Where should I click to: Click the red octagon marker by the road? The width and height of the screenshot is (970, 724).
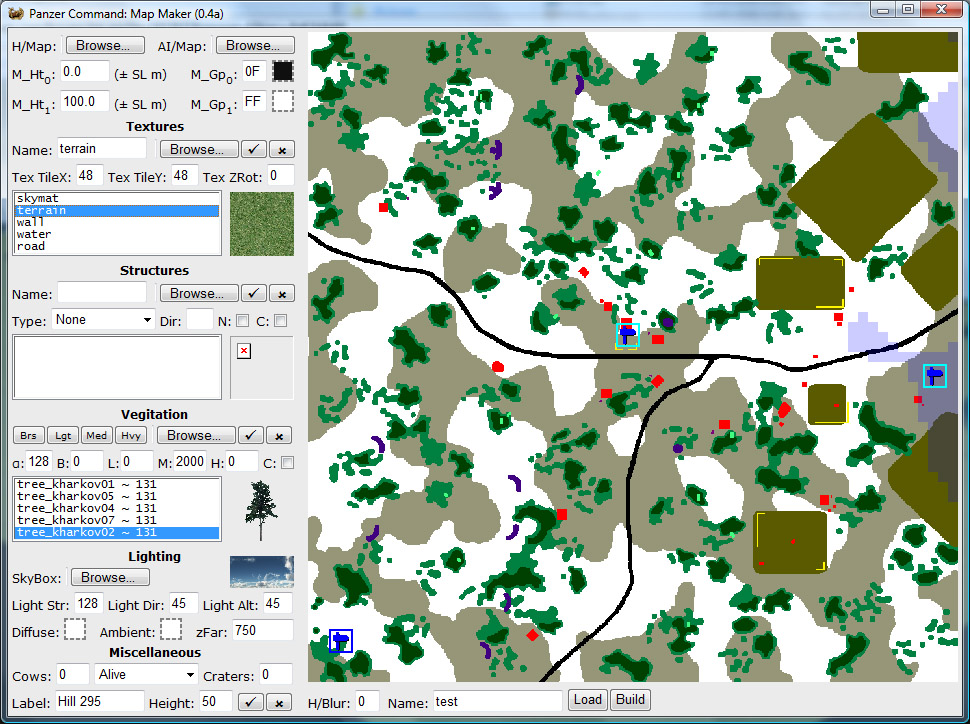click(497, 367)
